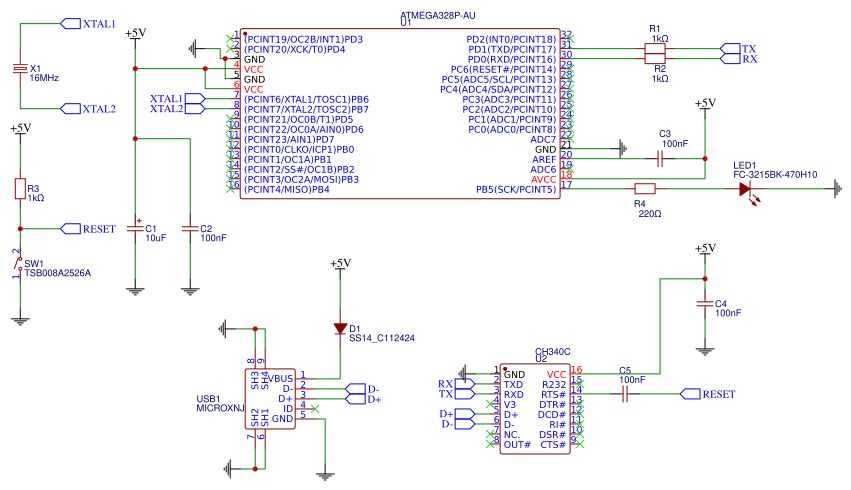This screenshot has height=490, width=851.
Task: Select the TSB008A2526A switch part text
Action: coord(58,273)
